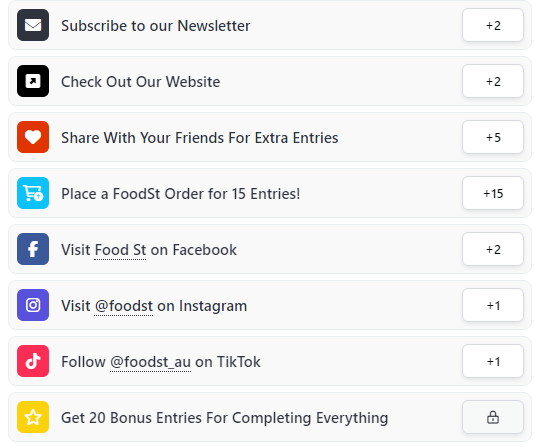The image size is (540, 448).
Task: Click the yellow star bonus icon
Action: coord(33,417)
